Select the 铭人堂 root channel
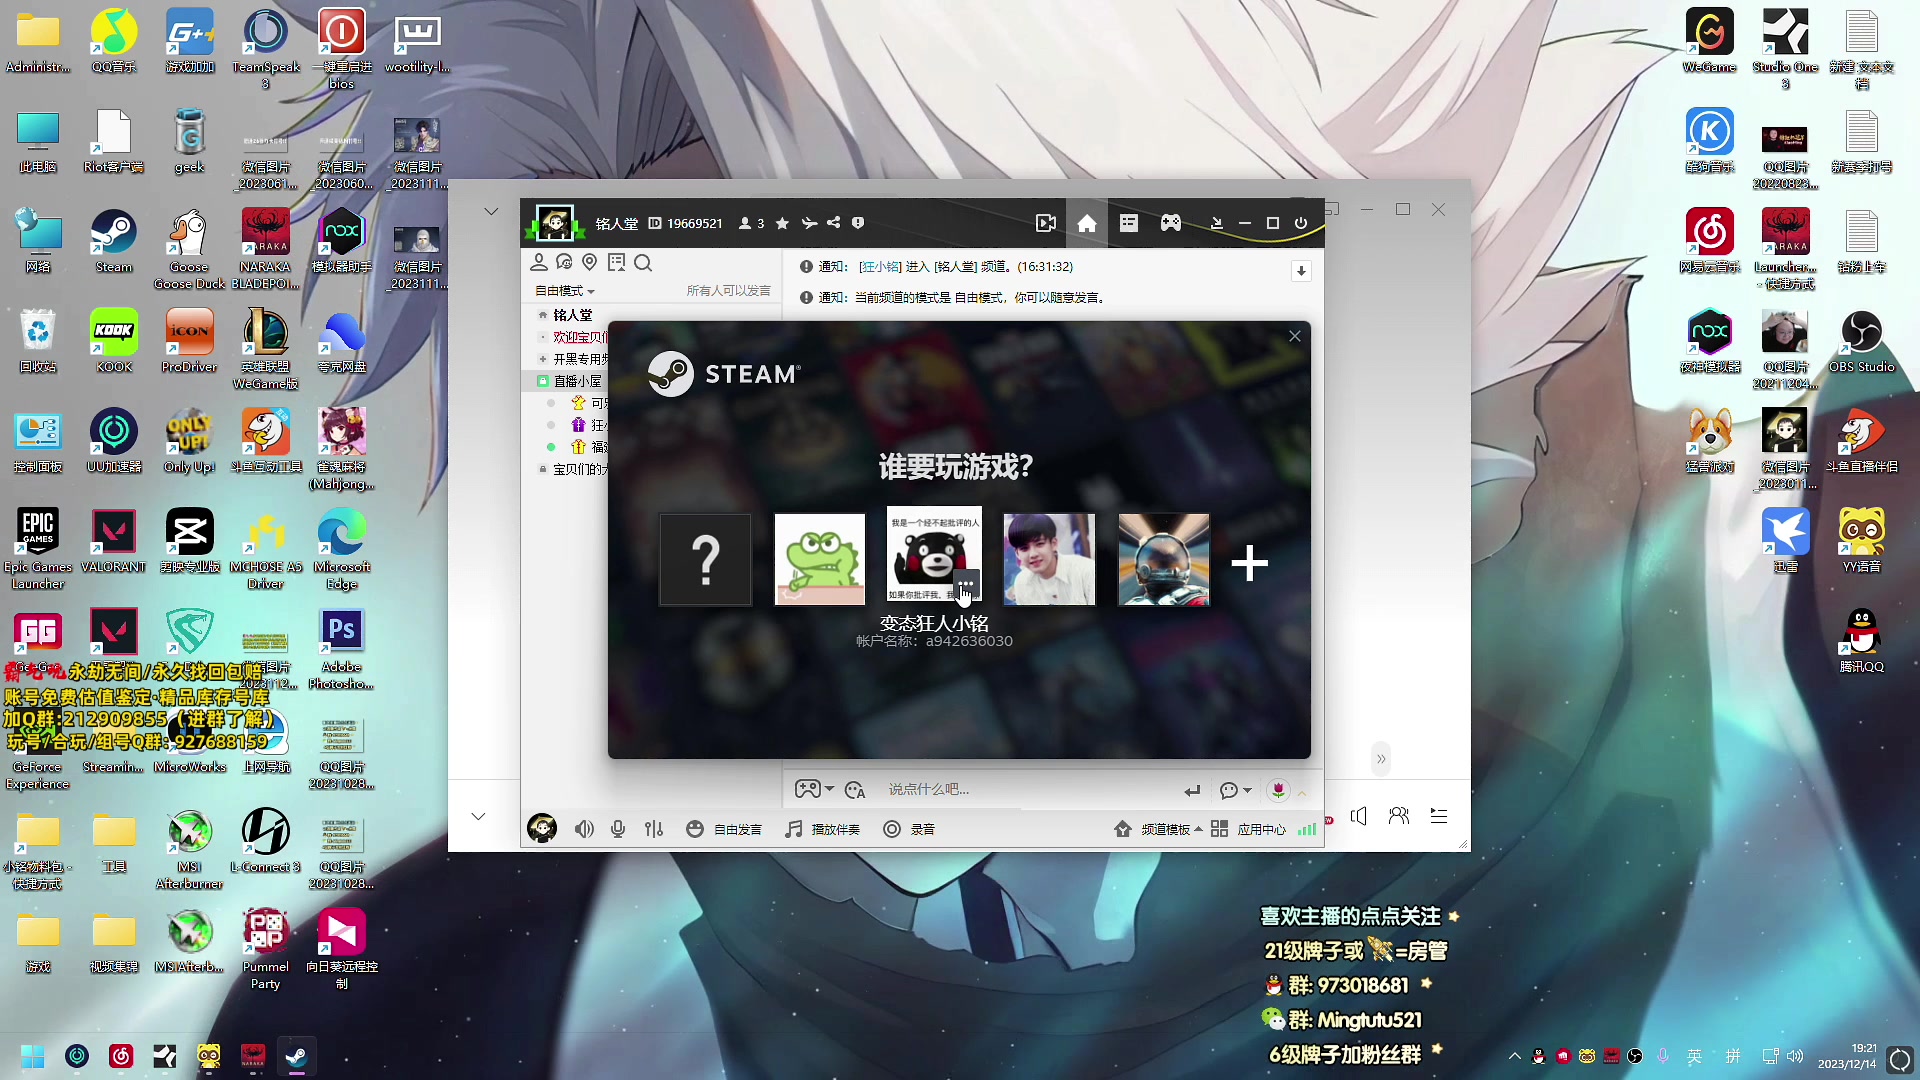Image resolution: width=1920 pixels, height=1080 pixels. coord(573,315)
